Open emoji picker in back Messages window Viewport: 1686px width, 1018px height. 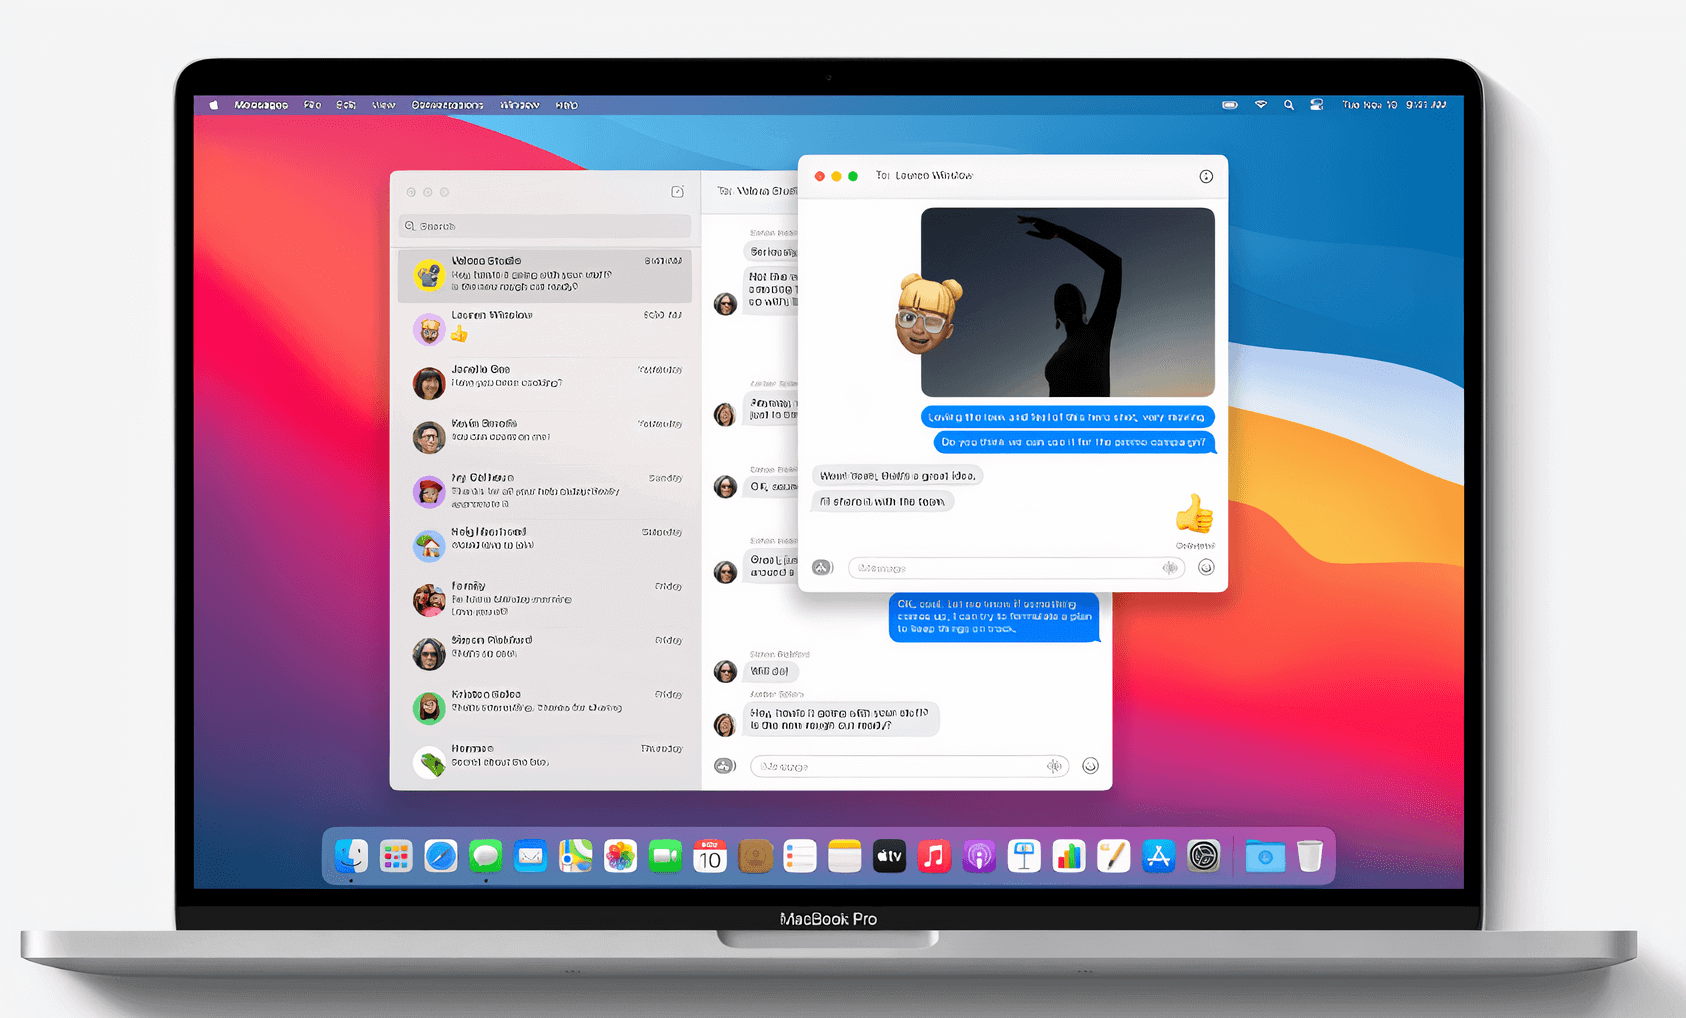[x=1090, y=766]
